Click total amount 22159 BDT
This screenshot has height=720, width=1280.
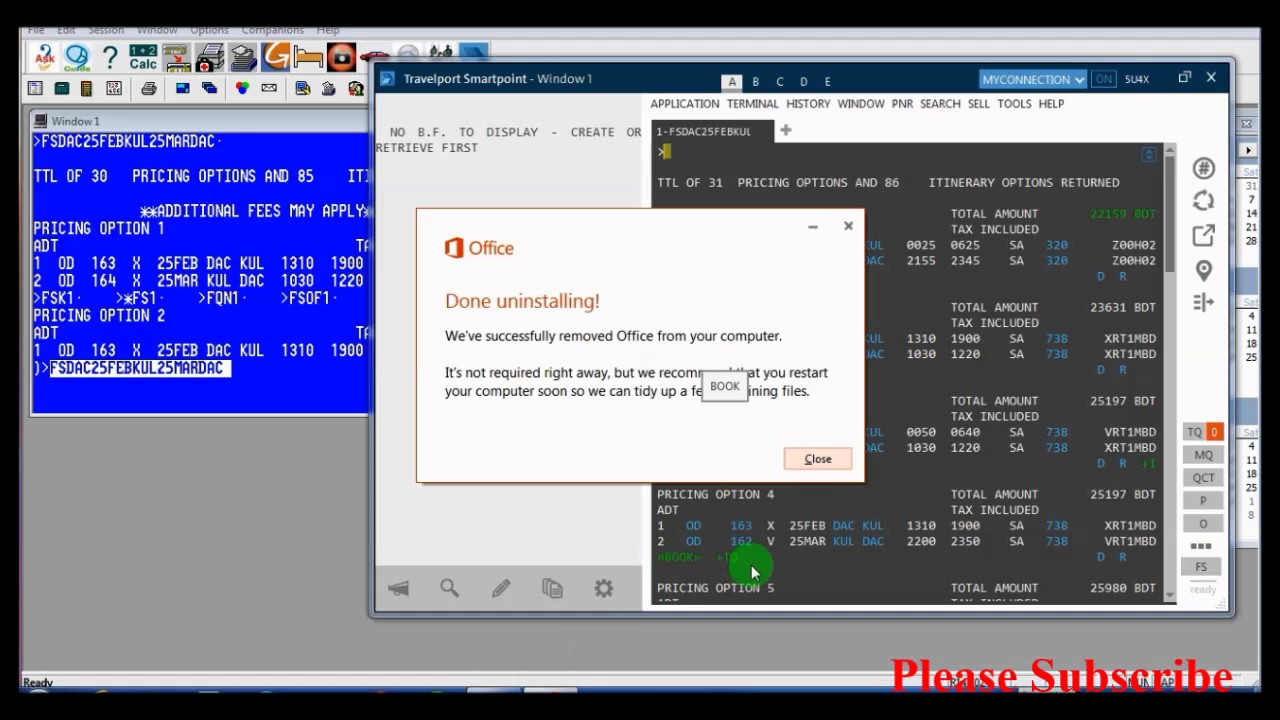[x=1123, y=214]
